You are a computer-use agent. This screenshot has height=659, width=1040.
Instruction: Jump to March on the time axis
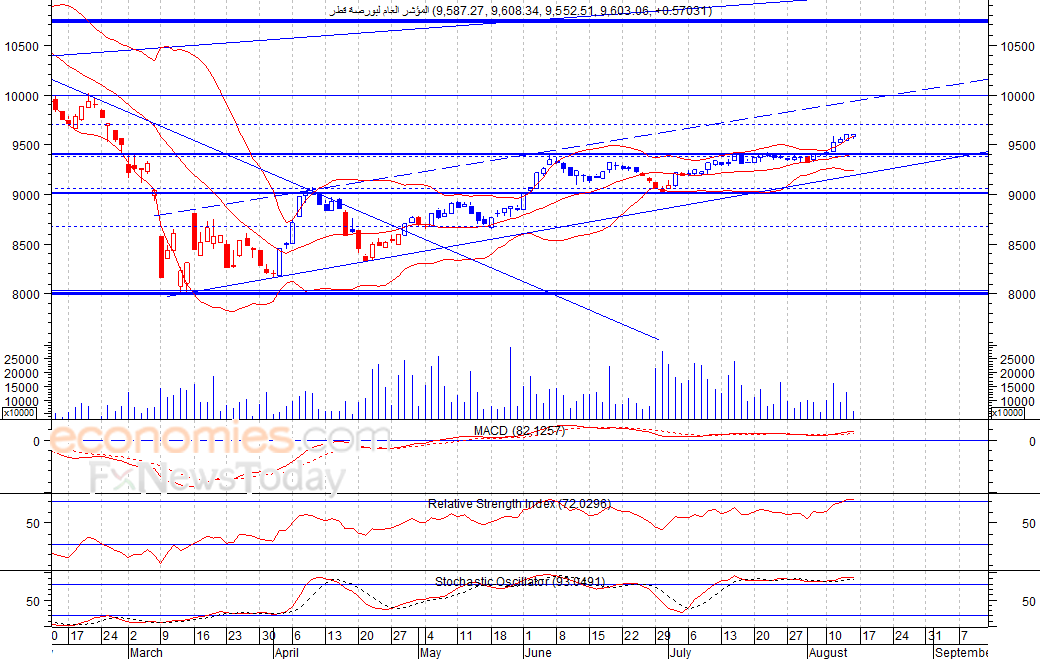pos(146,652)
